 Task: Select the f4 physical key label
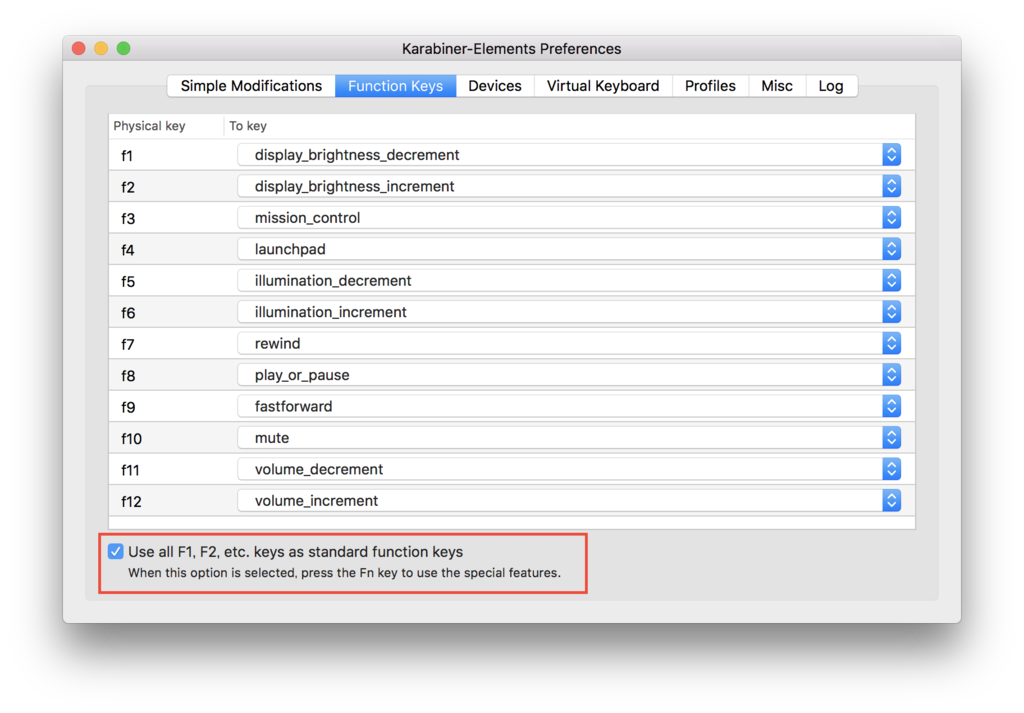(x=127, y=250)
